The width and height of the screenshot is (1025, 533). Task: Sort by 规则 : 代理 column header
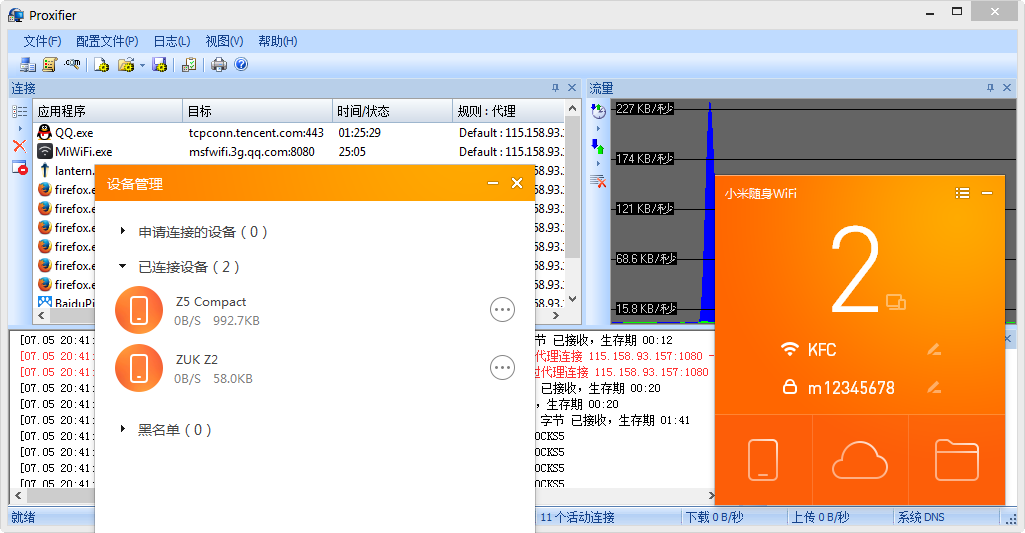click(508, 111)
